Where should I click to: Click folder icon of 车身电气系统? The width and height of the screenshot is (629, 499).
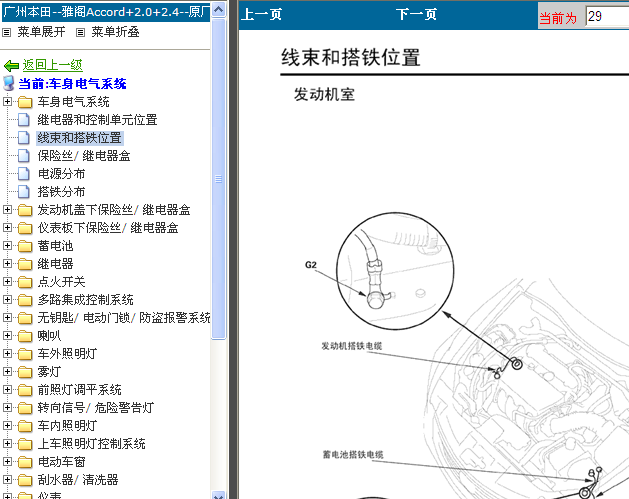pyautogui.click(x=25, y=102)
